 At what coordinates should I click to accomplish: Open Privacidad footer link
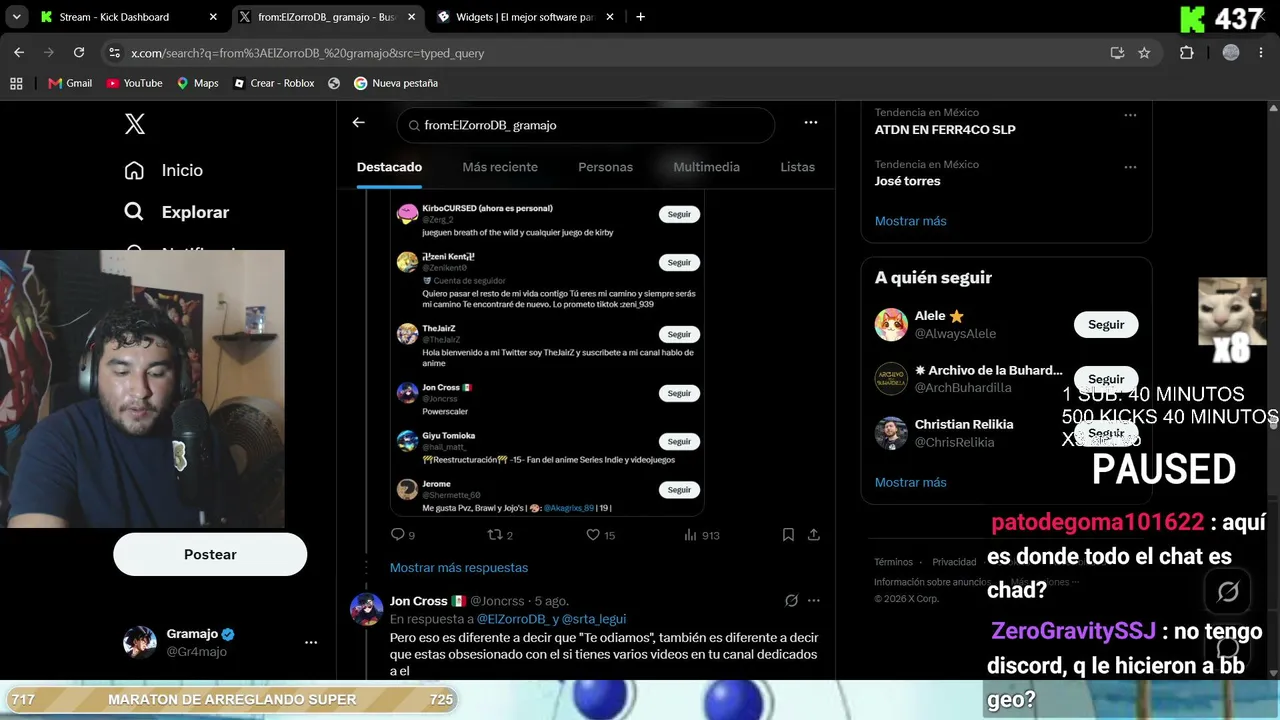click(x=954, y=562)
